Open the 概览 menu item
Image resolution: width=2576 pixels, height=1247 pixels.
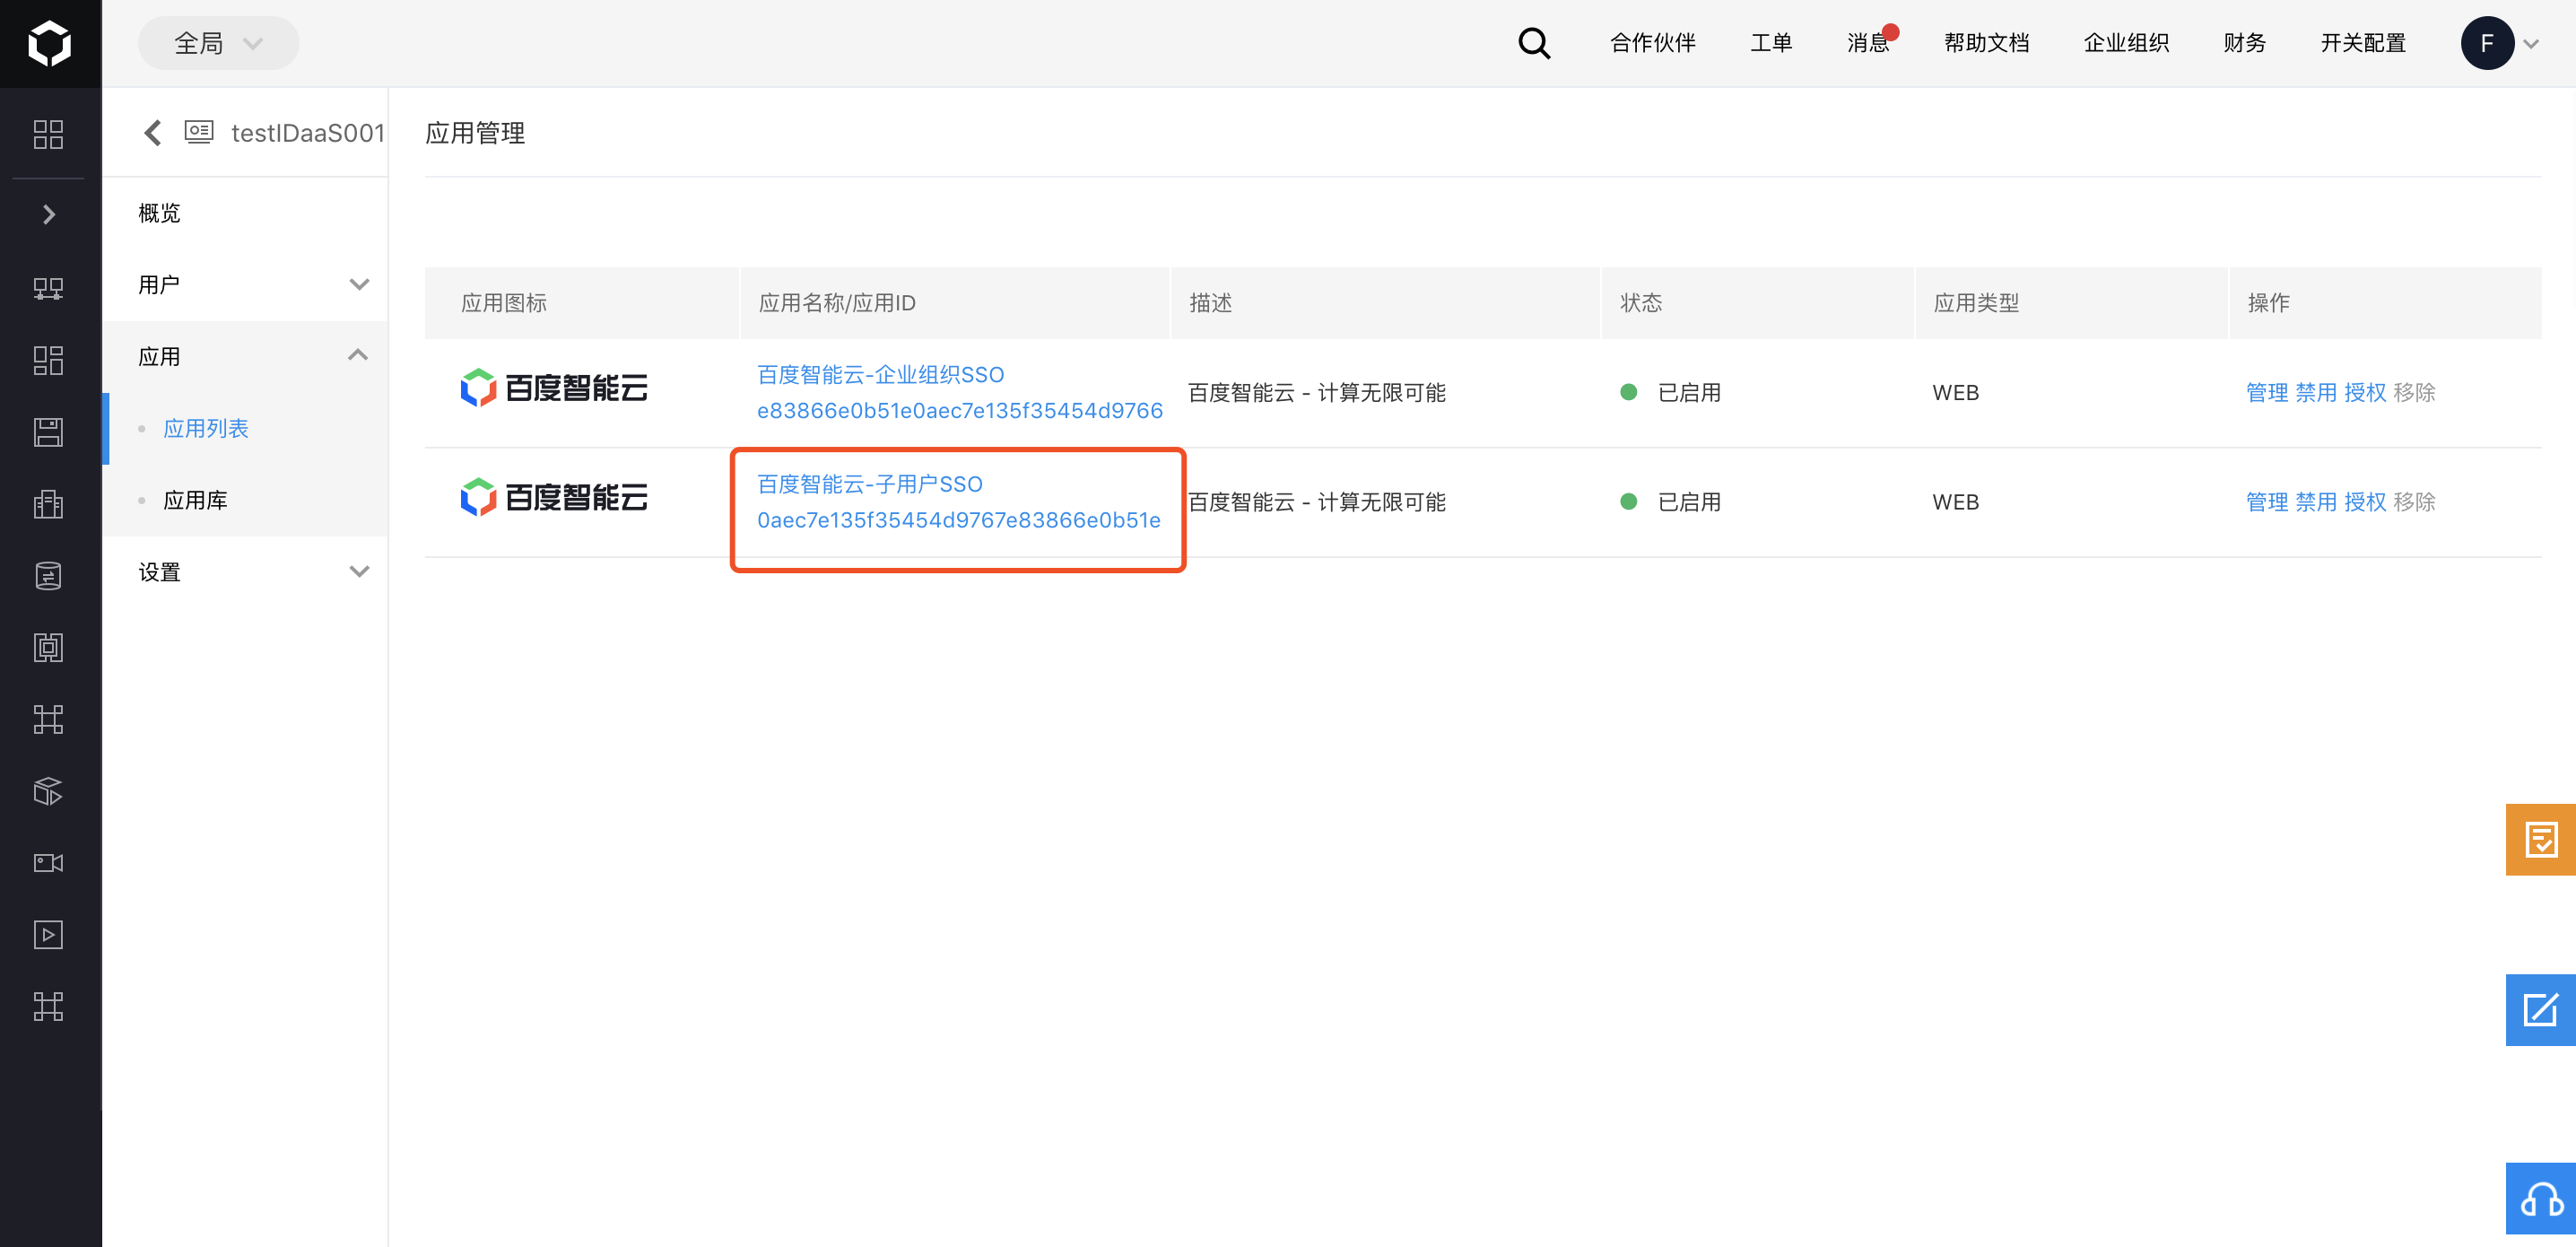tap(159, 213)
